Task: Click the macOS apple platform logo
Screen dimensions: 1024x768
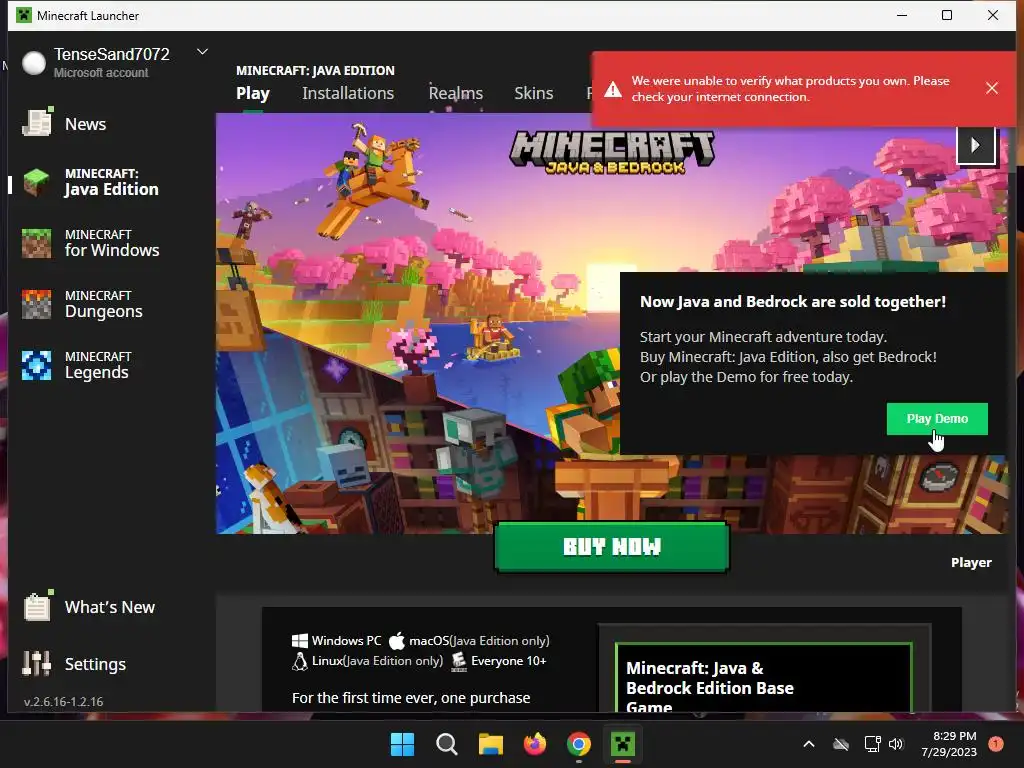Action: [397, 641]
